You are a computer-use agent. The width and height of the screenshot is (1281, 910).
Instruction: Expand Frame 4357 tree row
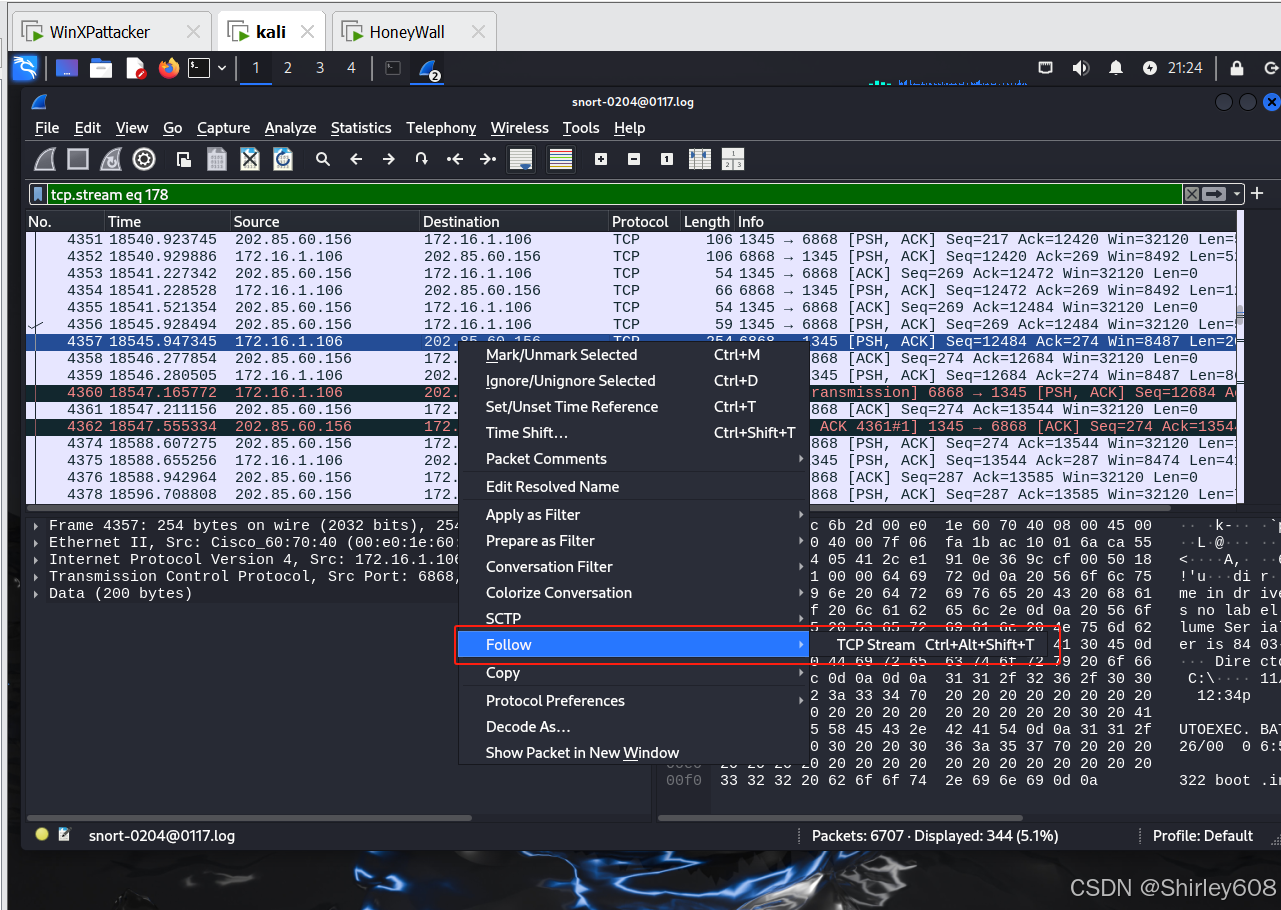click(36, 526)
